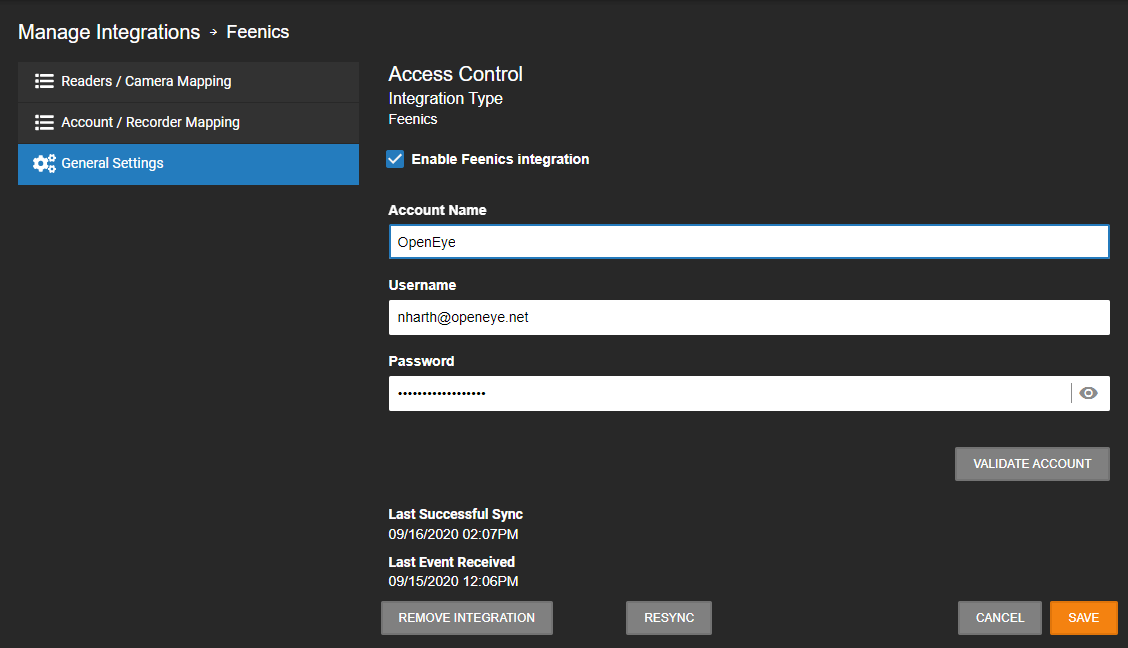The height and width of the screenshot is (648, 1128).
Task: Click into the Username field
Action: point(749,317)
